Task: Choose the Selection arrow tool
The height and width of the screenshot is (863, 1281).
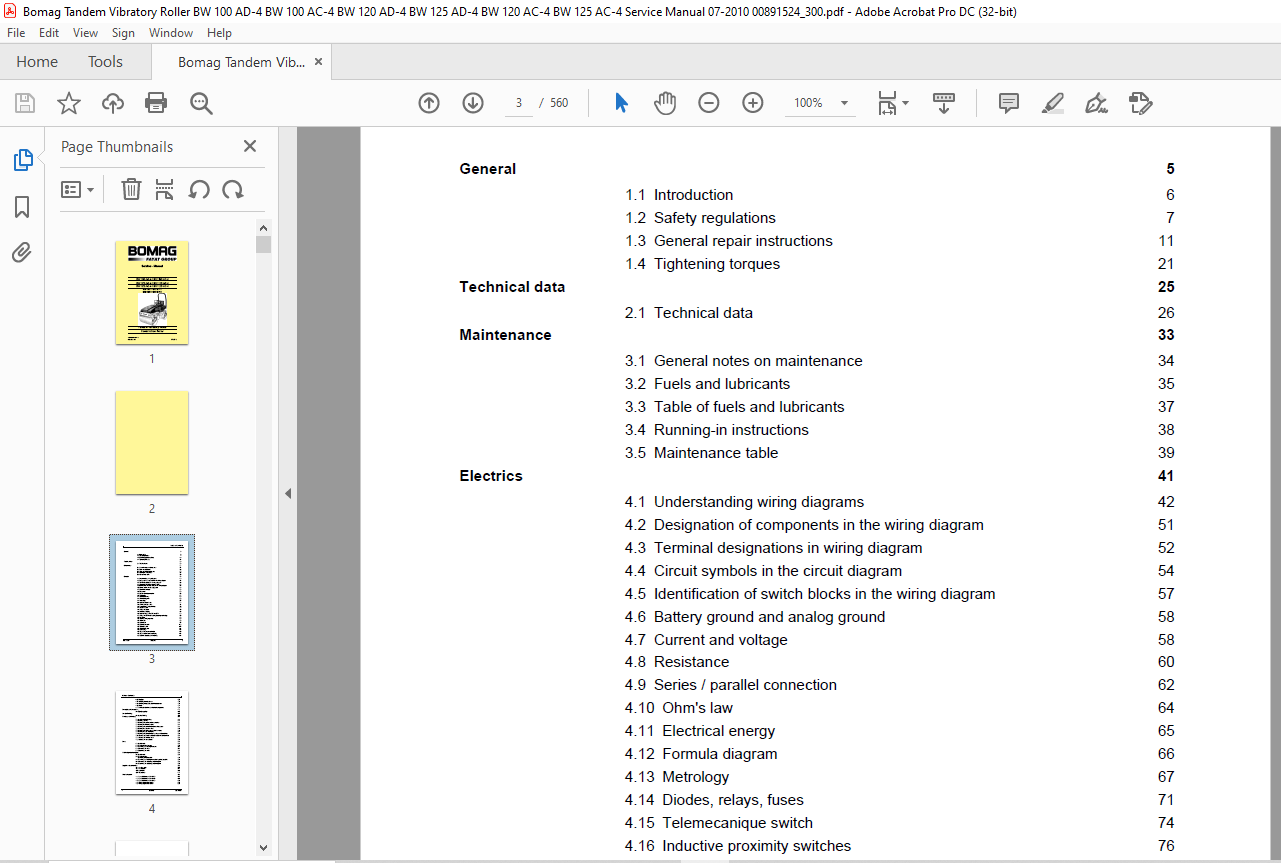Action: 621,103
